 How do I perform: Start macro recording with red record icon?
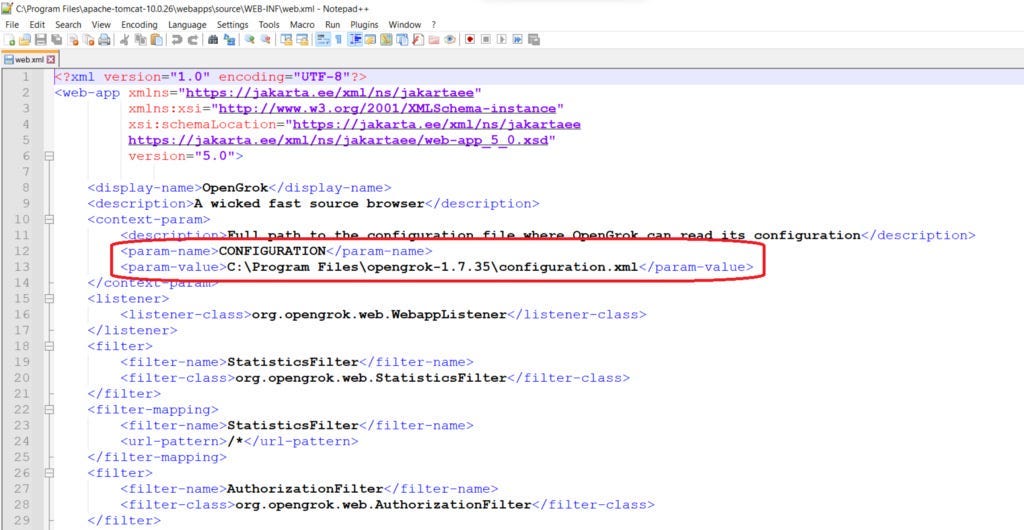470,40
